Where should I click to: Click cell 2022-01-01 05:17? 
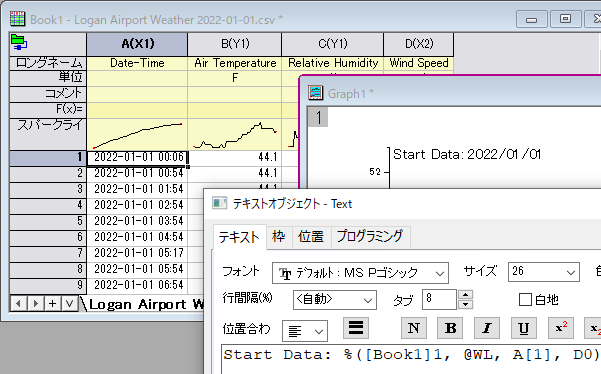click(137, 253)
